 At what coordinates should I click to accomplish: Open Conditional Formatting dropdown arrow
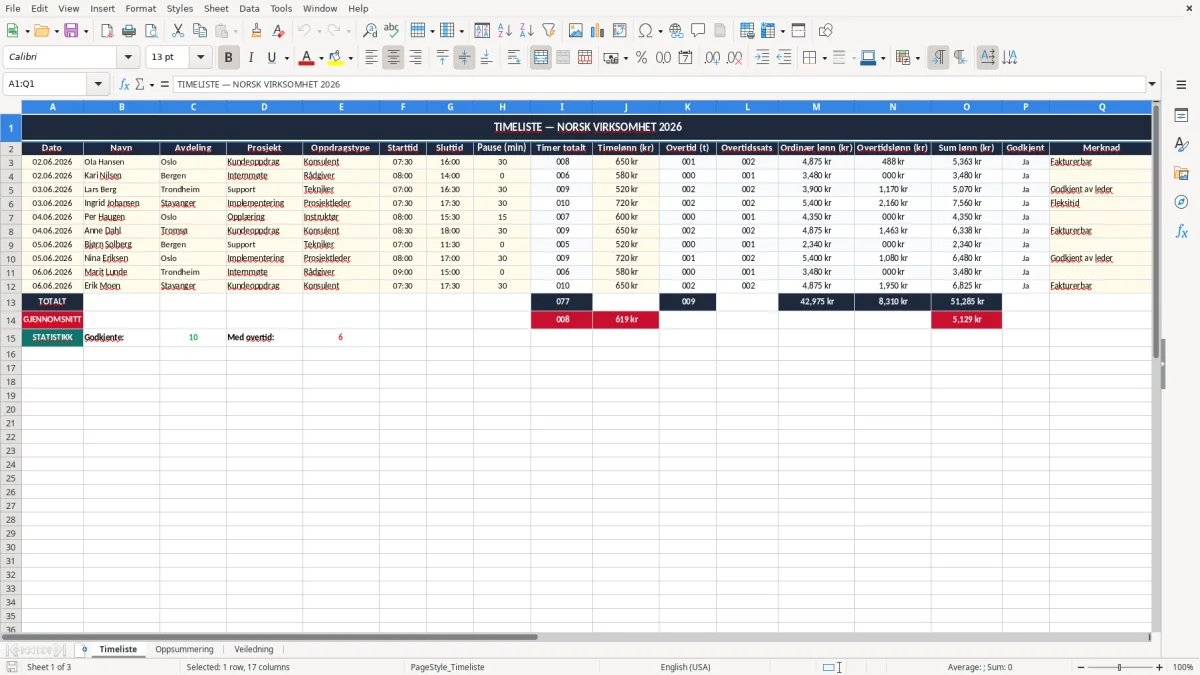(x=918, y=58)
